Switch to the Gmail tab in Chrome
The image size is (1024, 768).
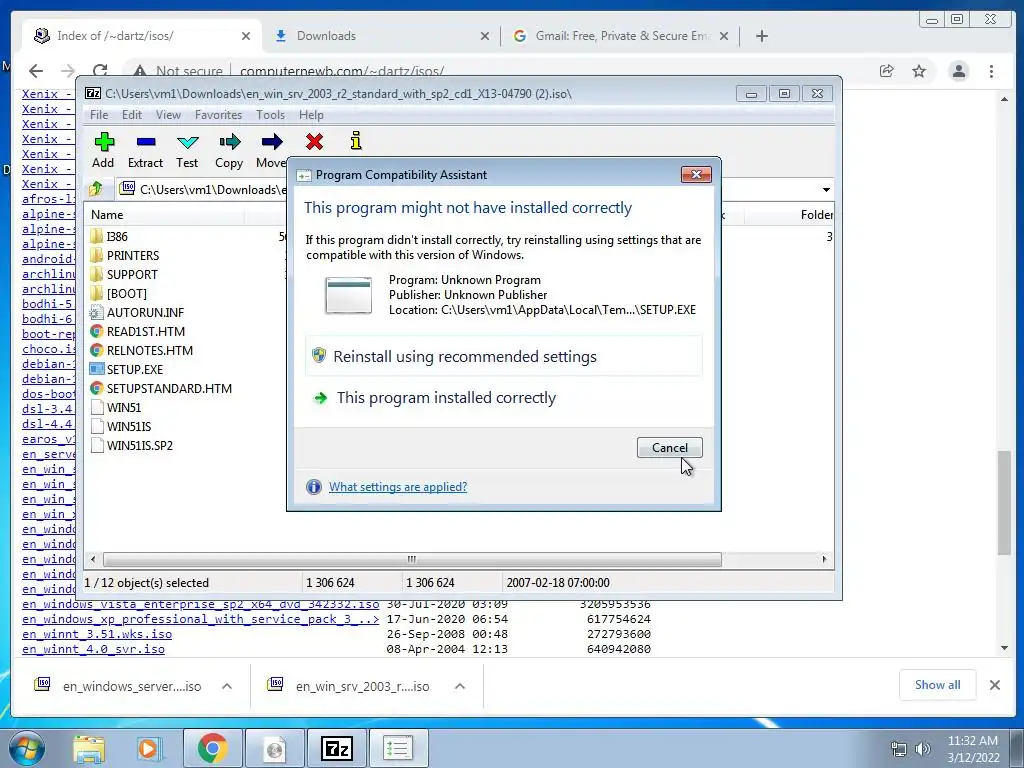(620, 36)
